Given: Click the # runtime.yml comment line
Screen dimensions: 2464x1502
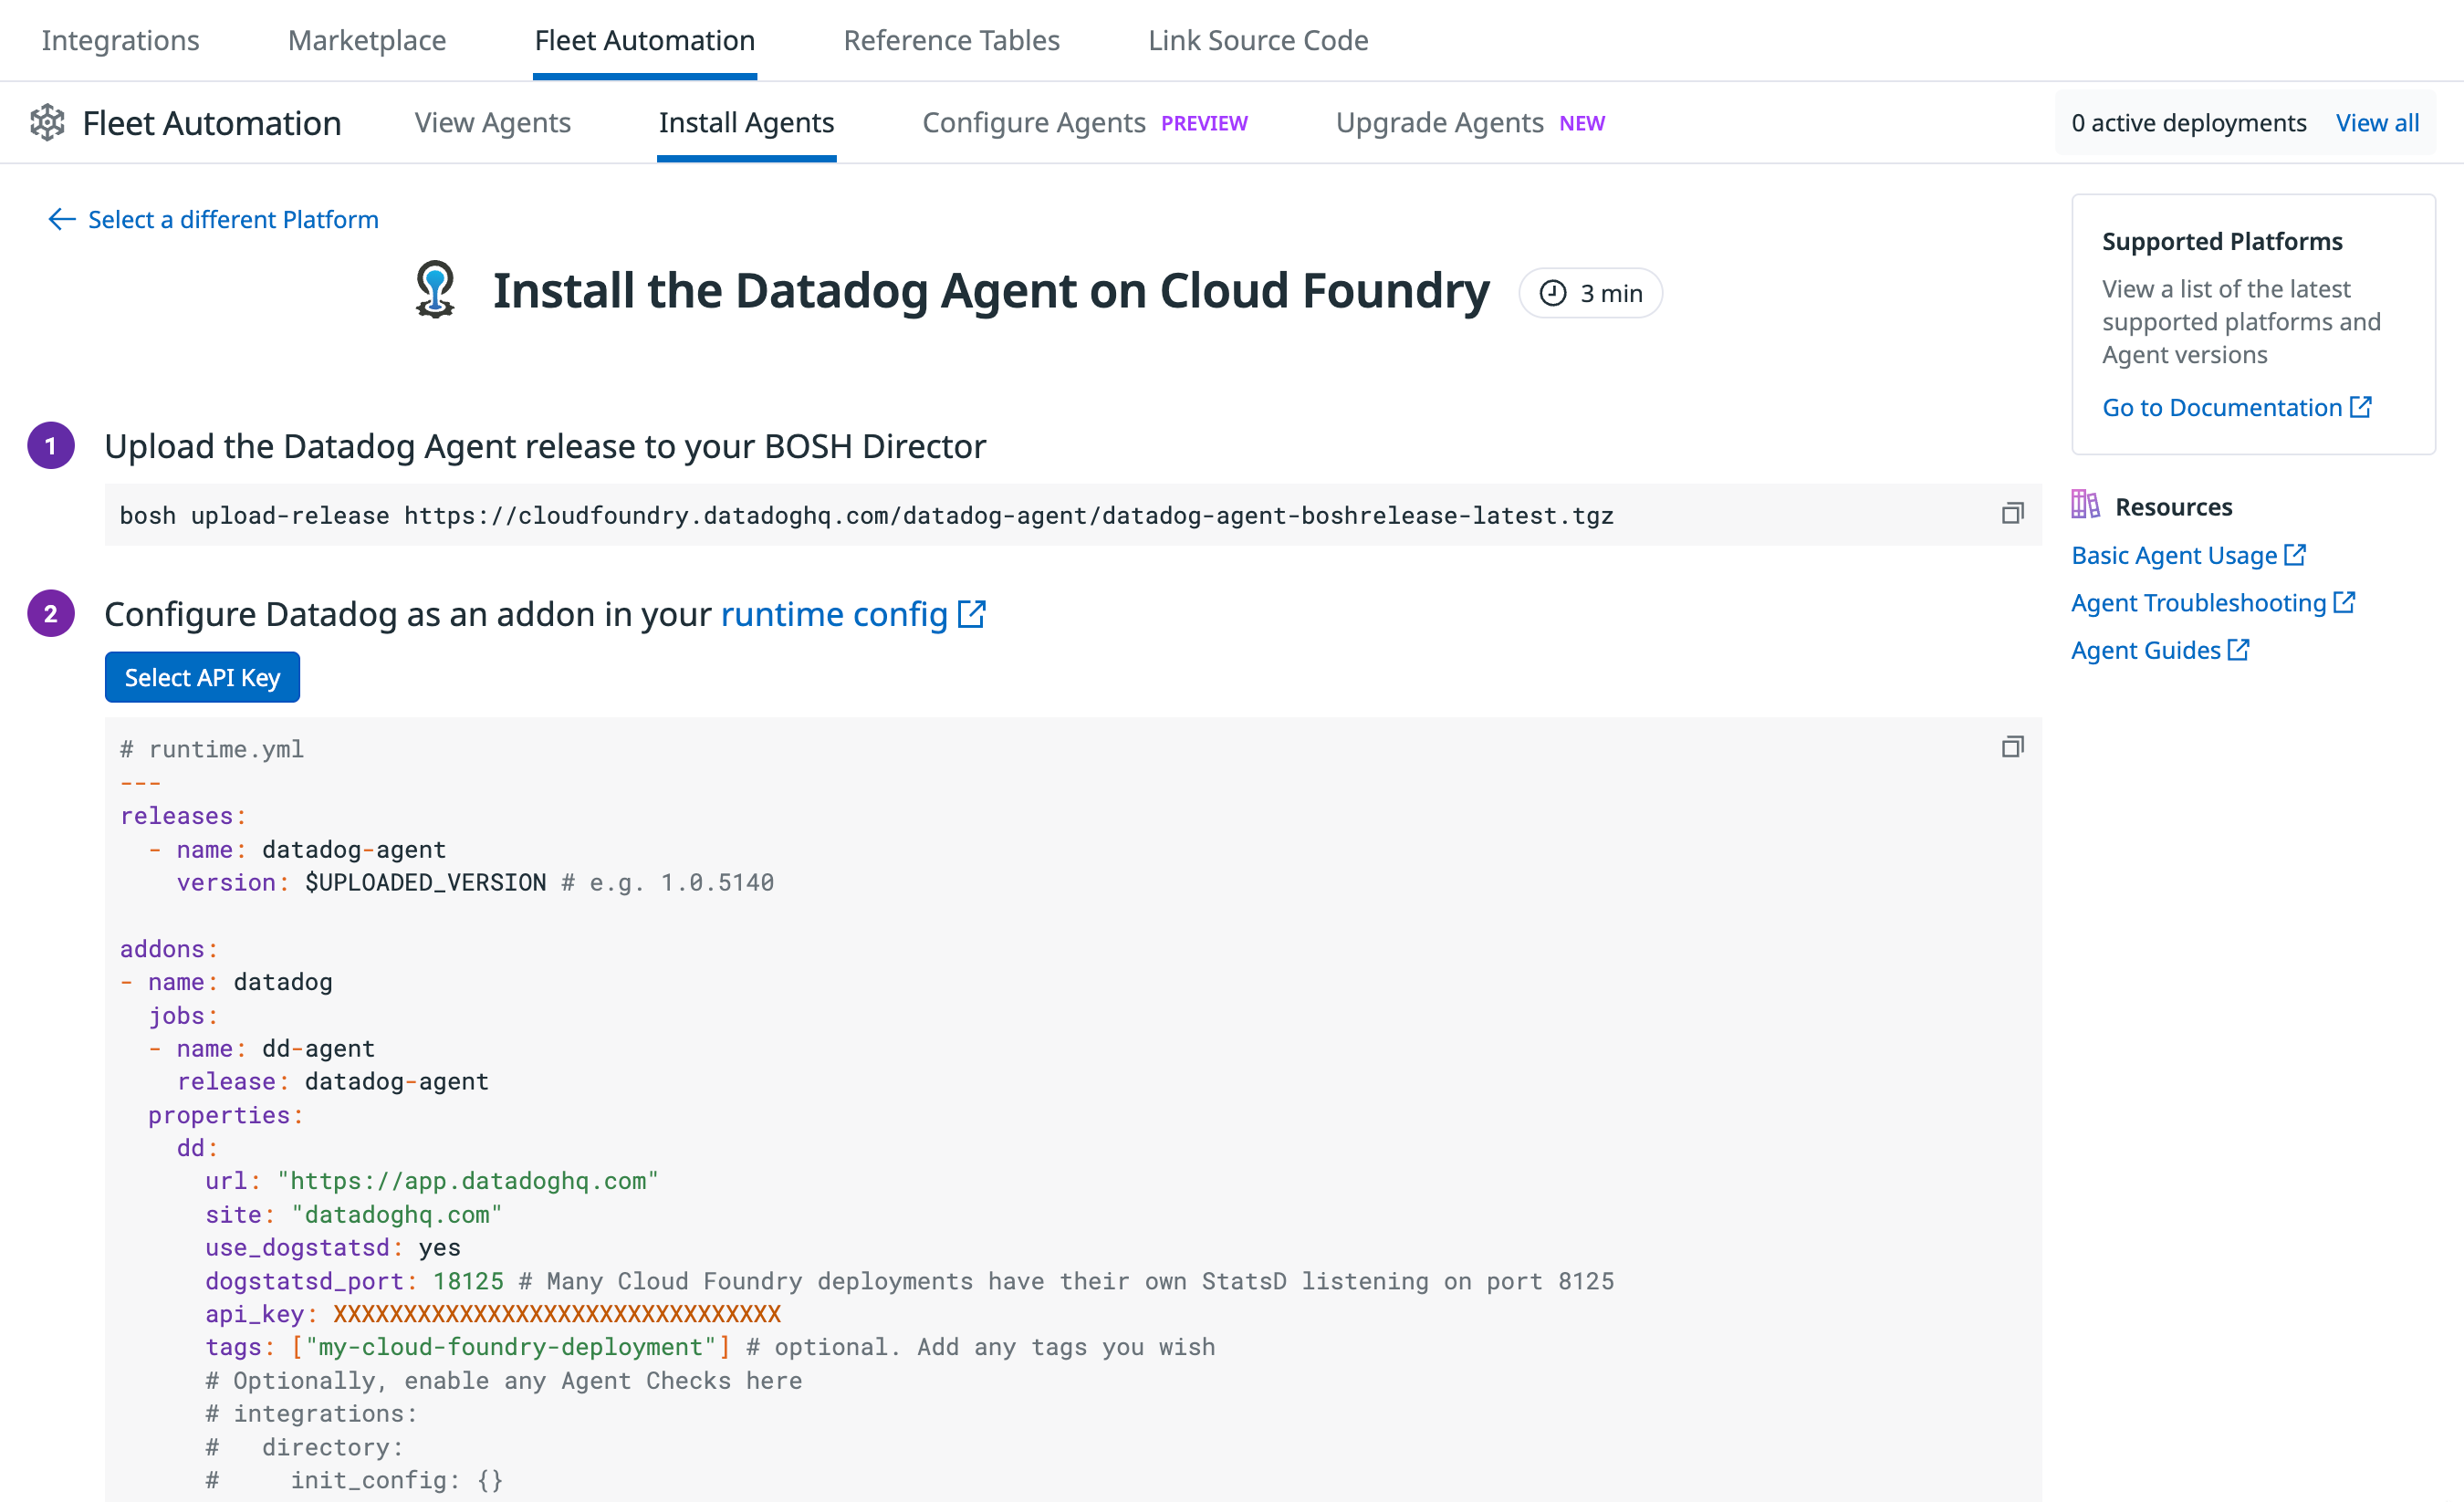Looking at the screenshot, I should [212, 749].
